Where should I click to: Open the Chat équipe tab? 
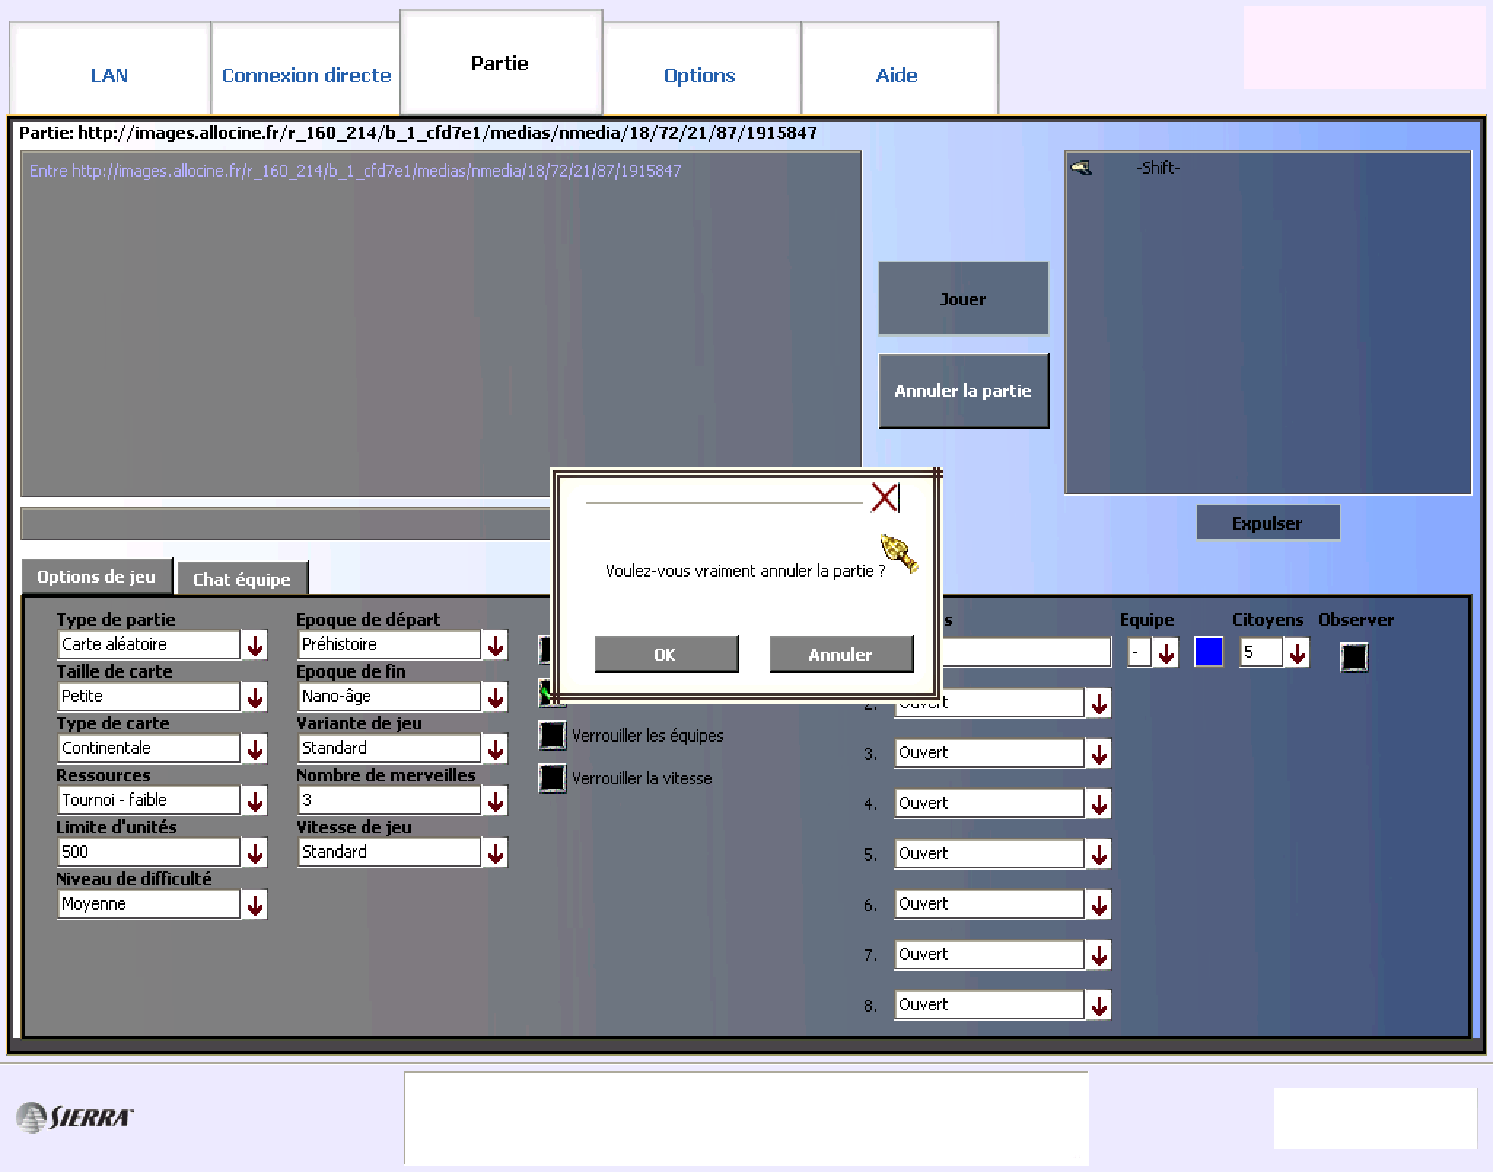click(242, 579)
